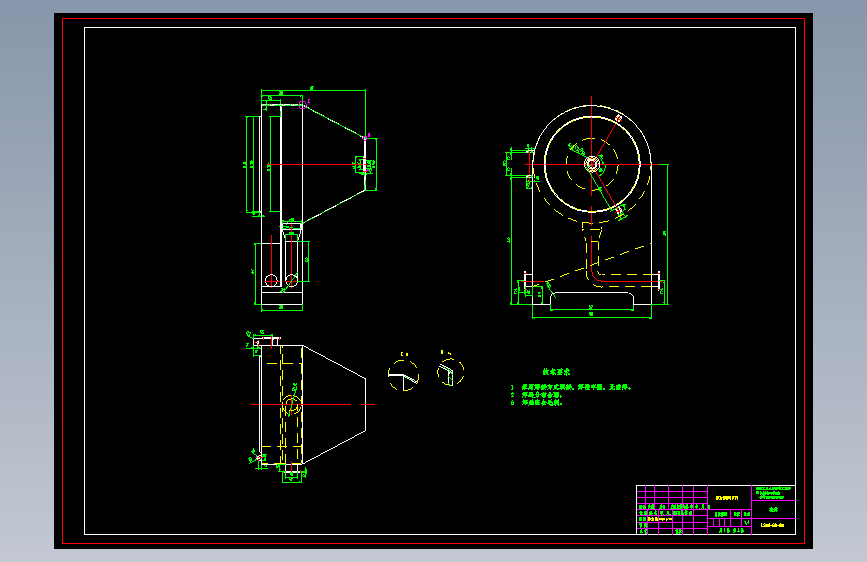Click the bottom width dimension under the wheel view base
The height and width of the screenshot is (562, 867).
click(592, 316)
